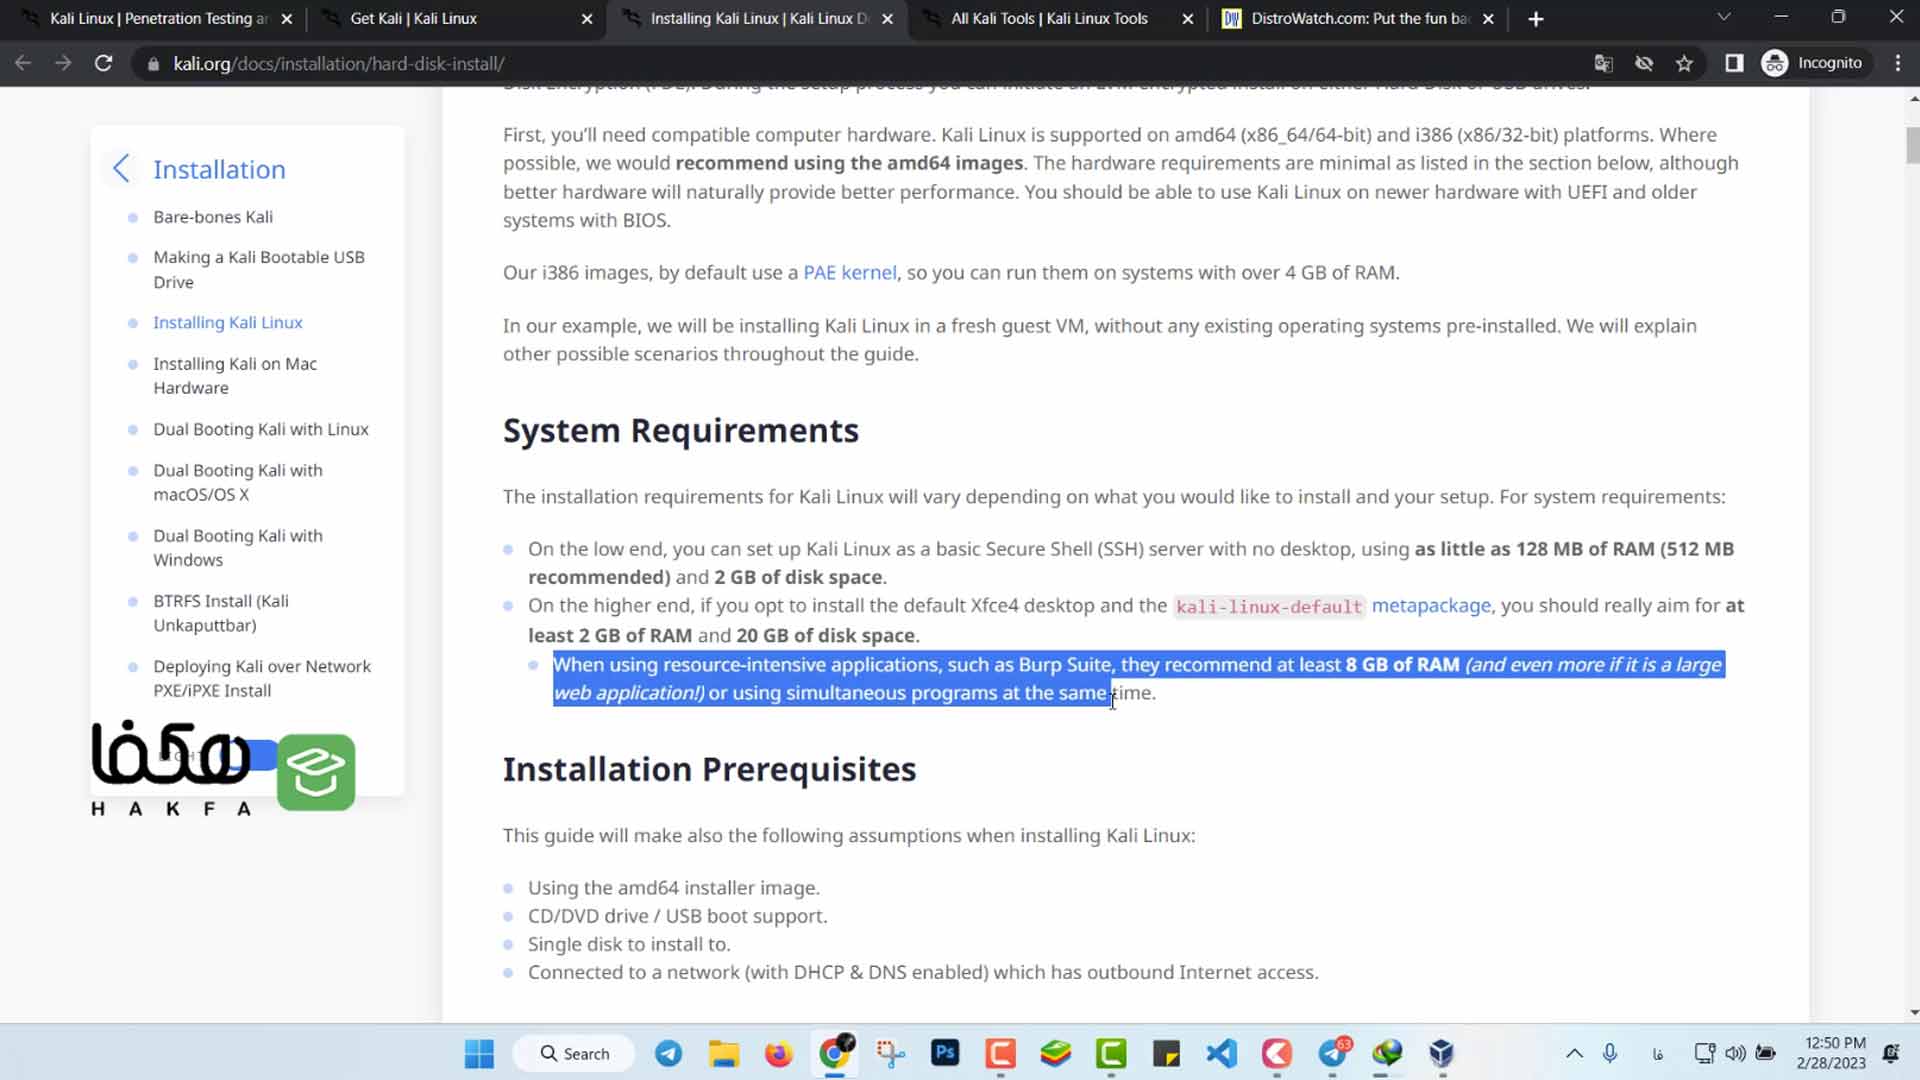Bookmark this page with the star icon
The width and height of the screenshot is (1920, 1080).
(1684, 63)
